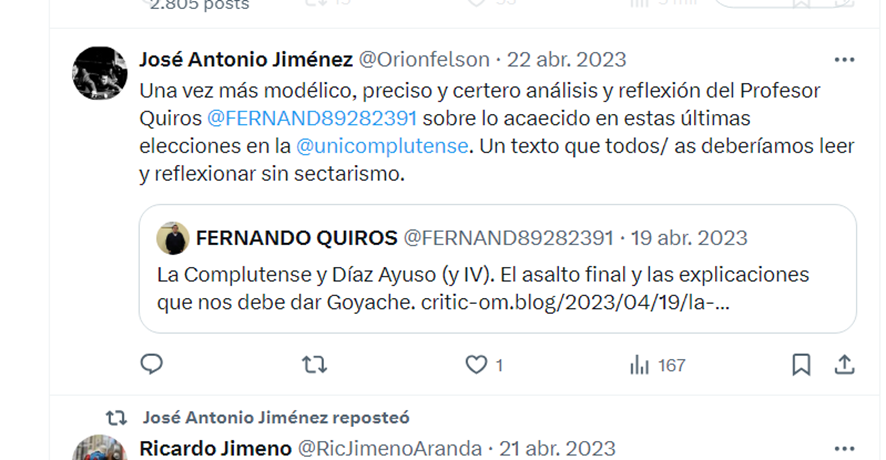Click the @unicomplutense mention link
Image resolution: width=886 pixels, height=460 pixels.
[x=383, y=146]
